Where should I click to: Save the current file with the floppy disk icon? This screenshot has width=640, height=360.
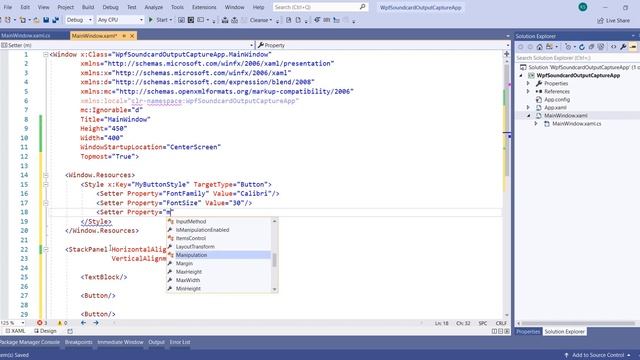[46, 20]
